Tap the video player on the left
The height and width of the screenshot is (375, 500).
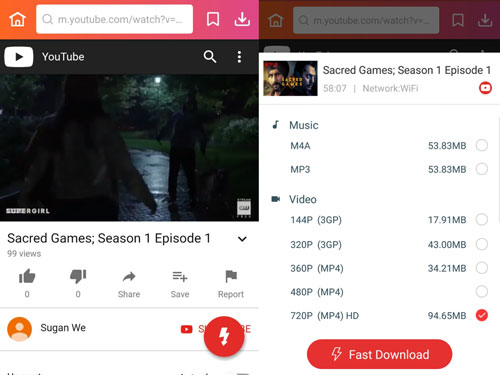pyautogui.click(x=129, y=148)
